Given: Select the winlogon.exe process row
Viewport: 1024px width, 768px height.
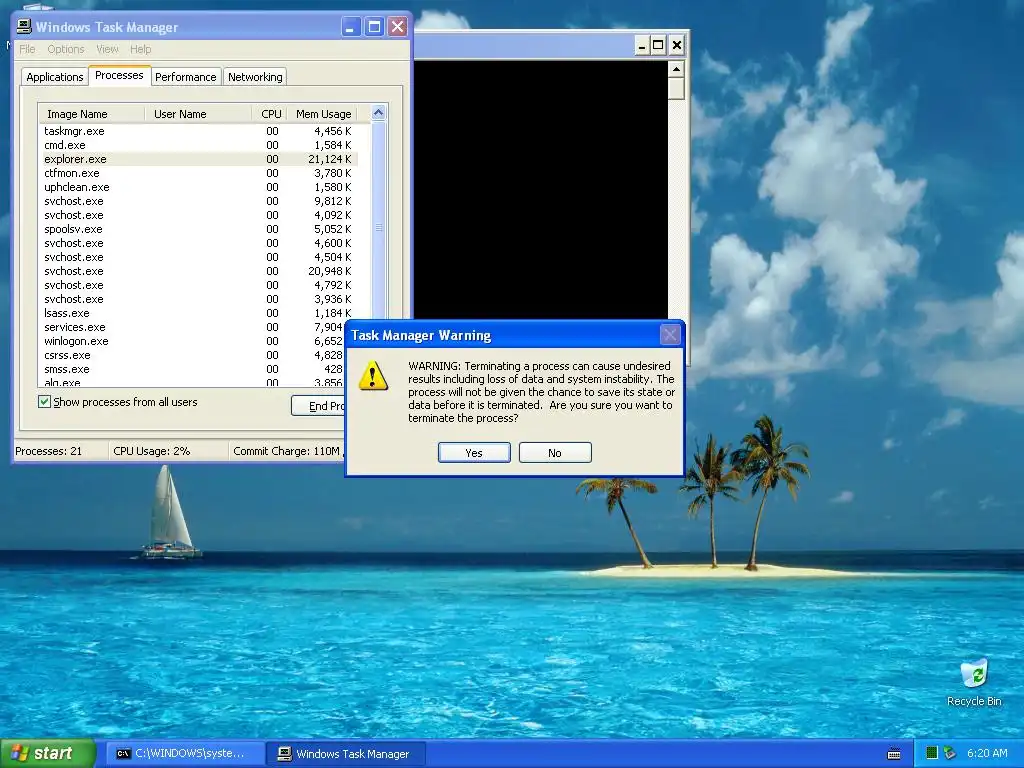Looking at the screenshot, I should 193,342.
